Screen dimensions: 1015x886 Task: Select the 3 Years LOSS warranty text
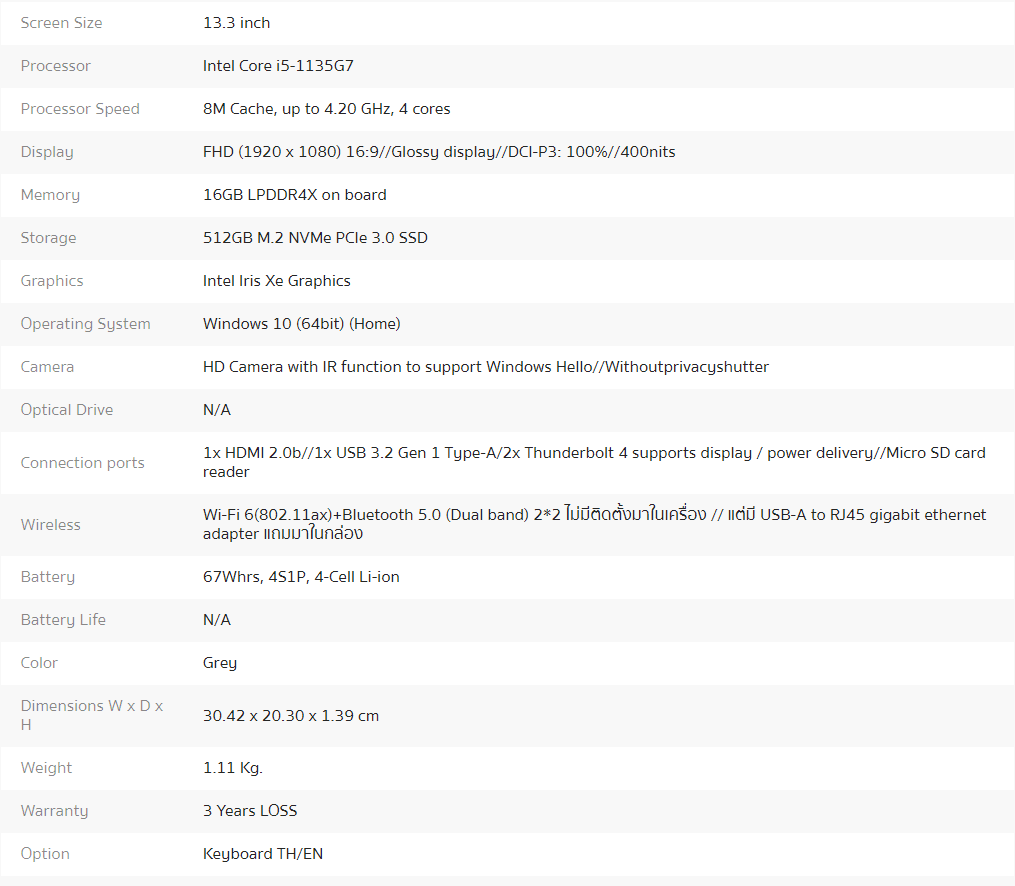[250, 810]
